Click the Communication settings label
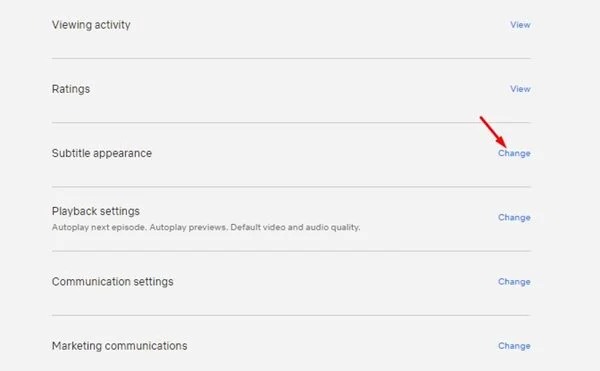Screen dimensions: 600x371 tap(112, 282)
